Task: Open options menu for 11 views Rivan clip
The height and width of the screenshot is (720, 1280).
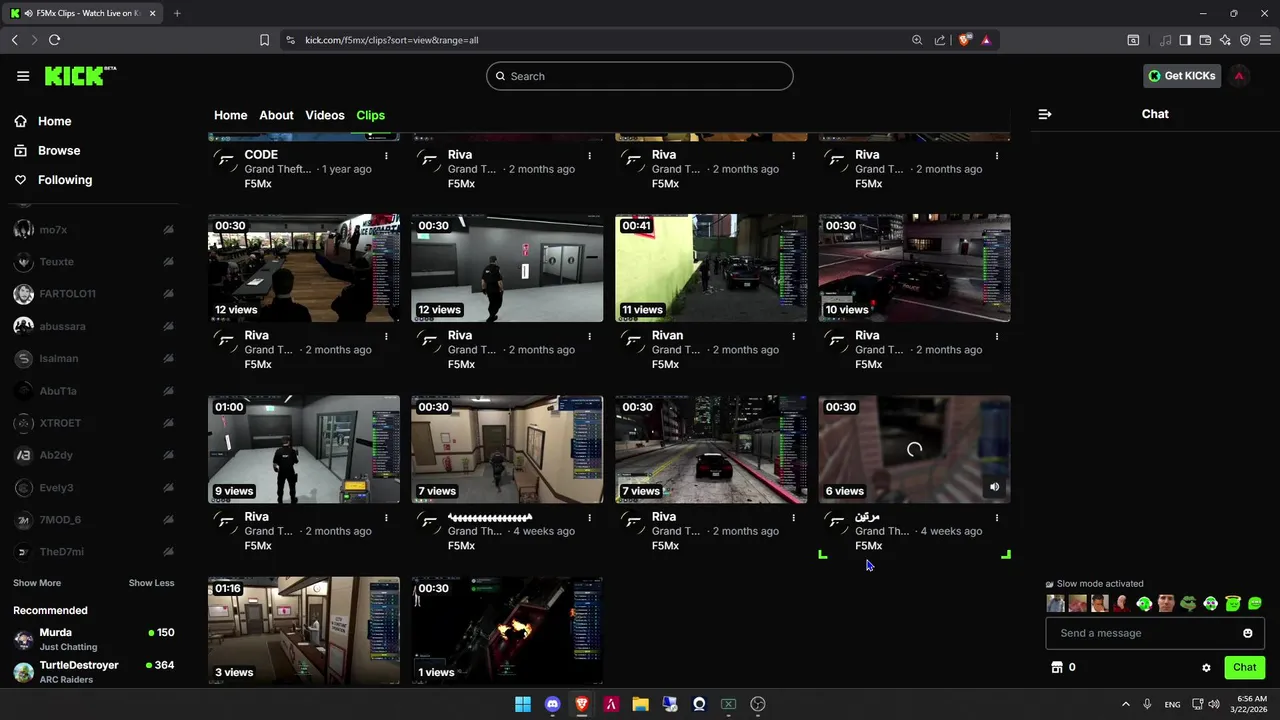Action: click(794, 337)
